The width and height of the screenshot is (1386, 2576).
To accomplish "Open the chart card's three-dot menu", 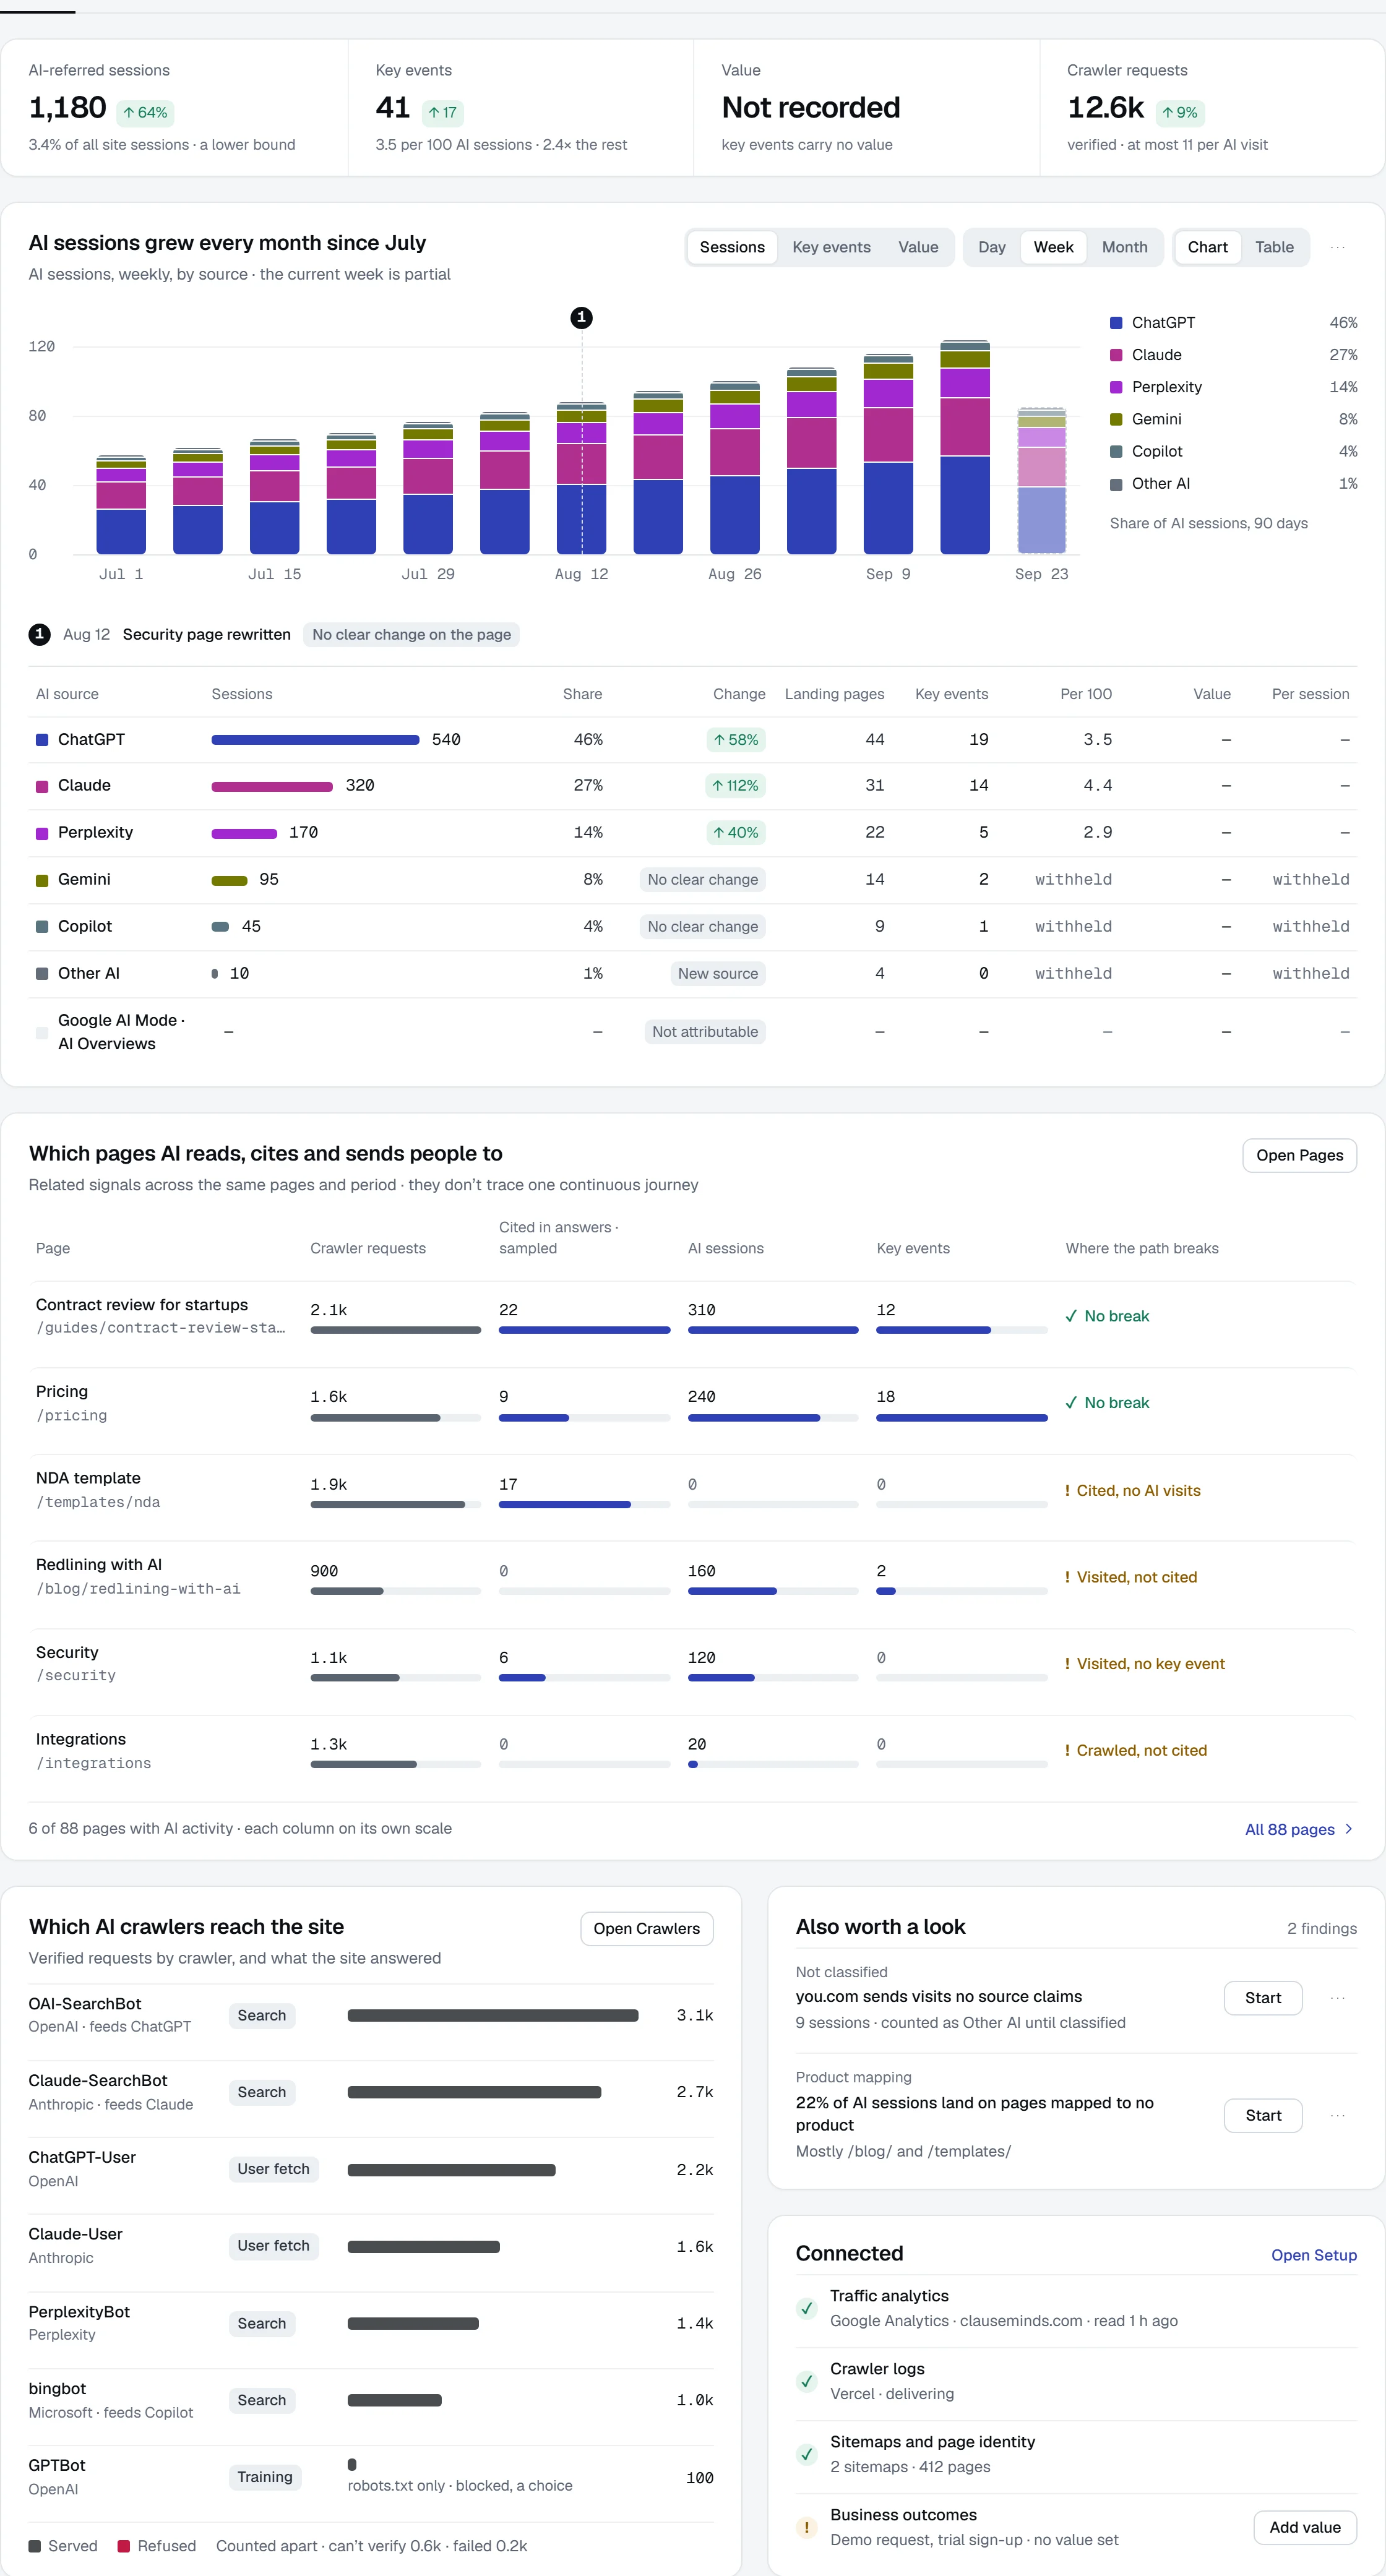I will pos(1337,247).
